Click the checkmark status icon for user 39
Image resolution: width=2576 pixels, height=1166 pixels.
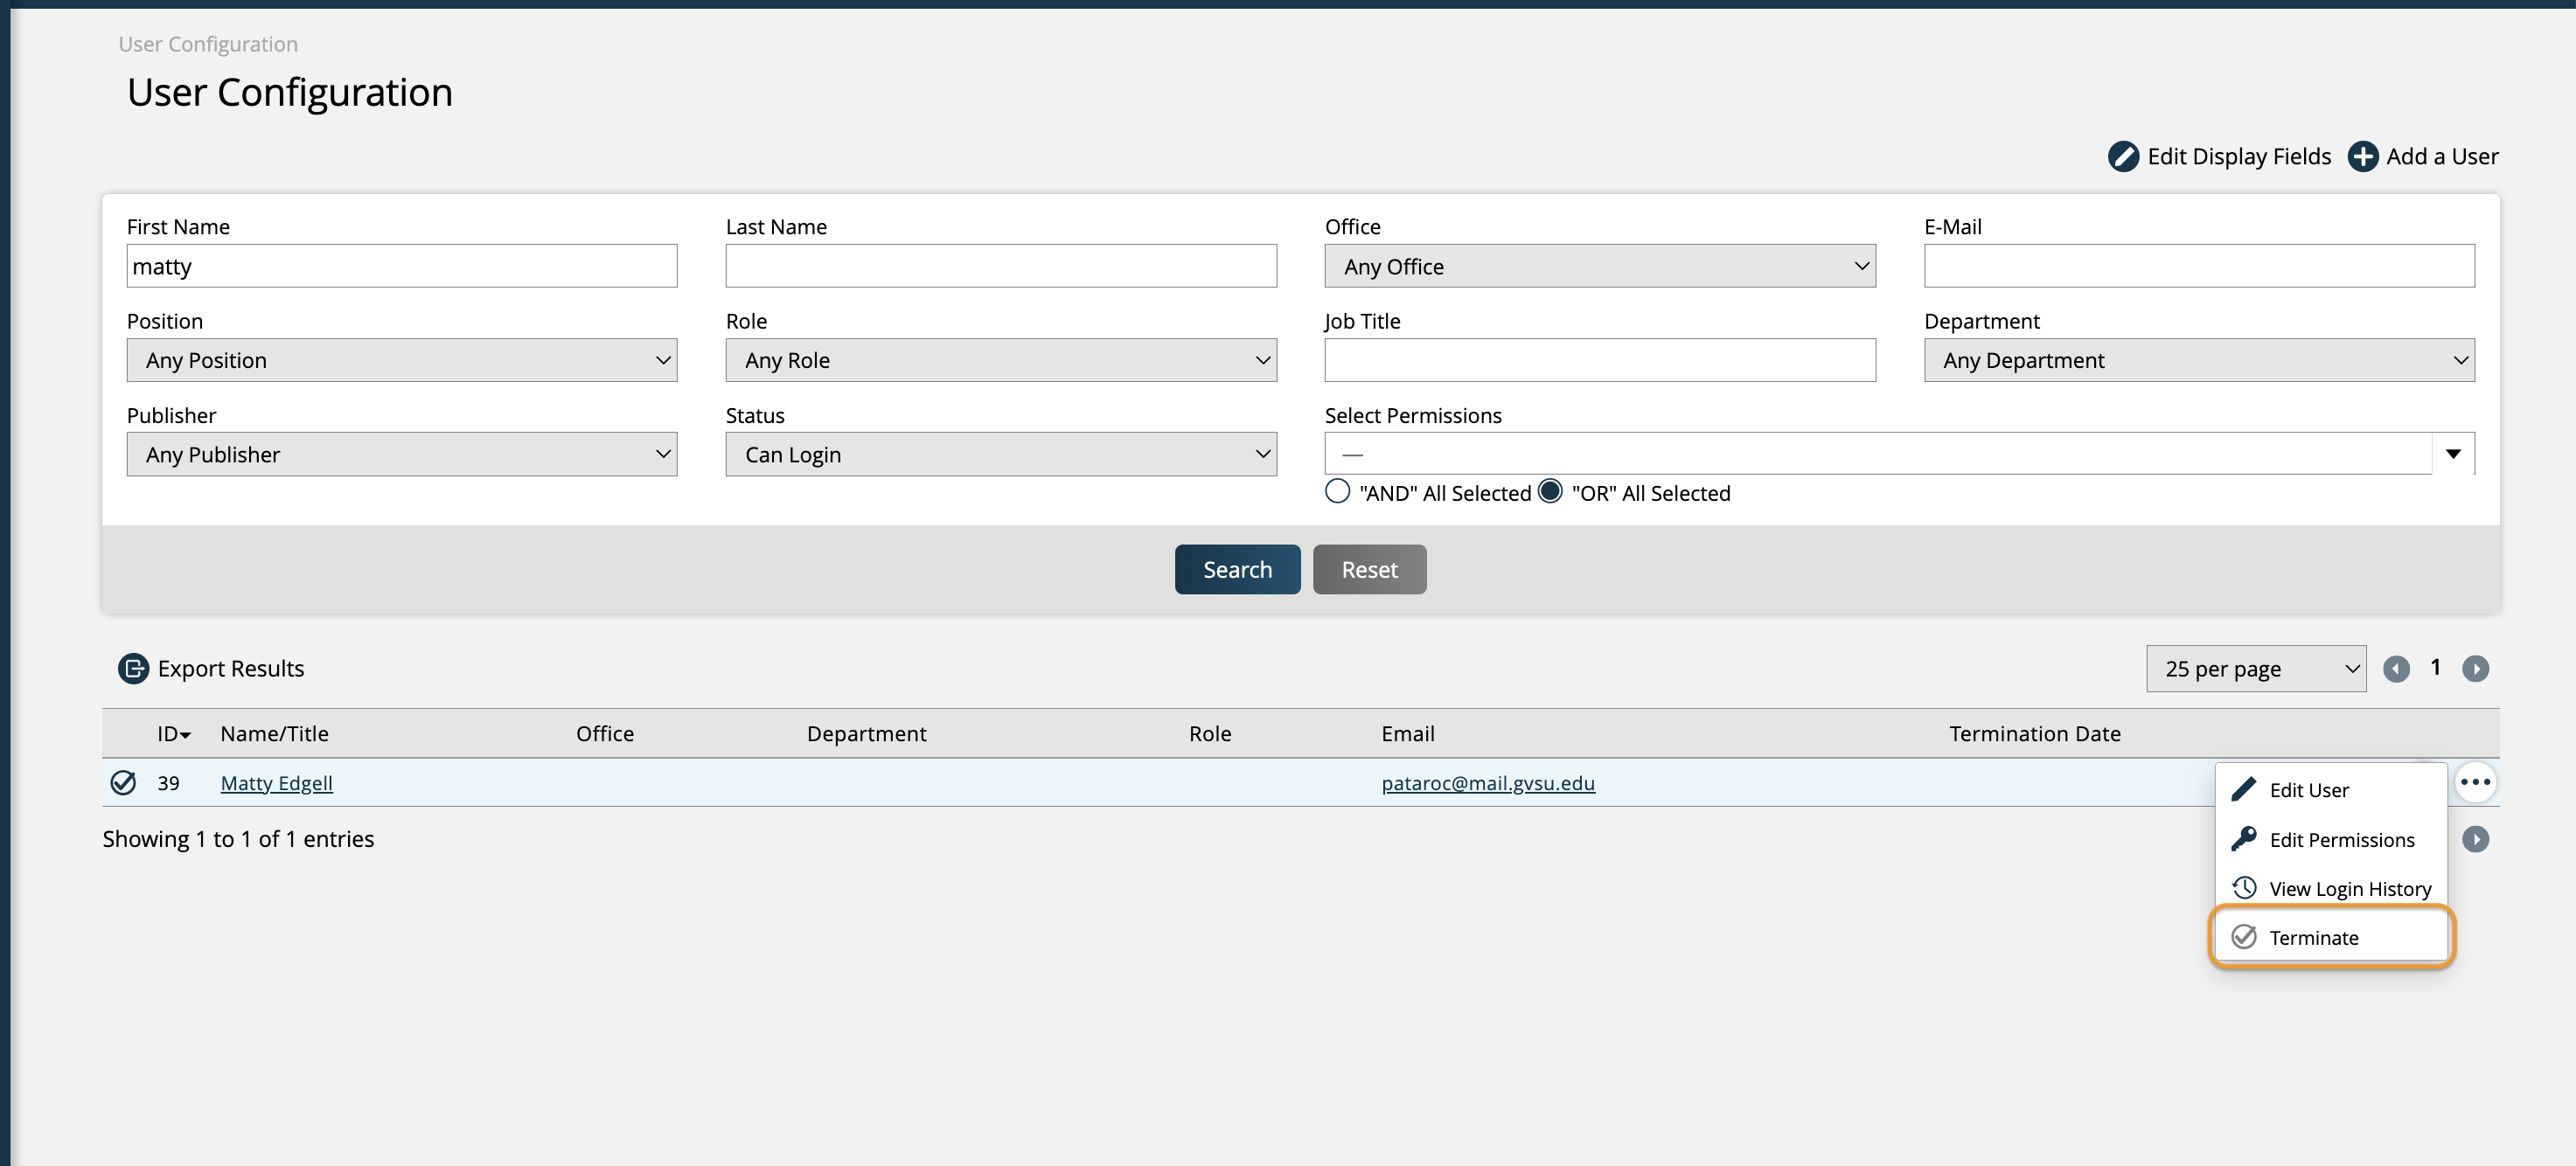123,782
